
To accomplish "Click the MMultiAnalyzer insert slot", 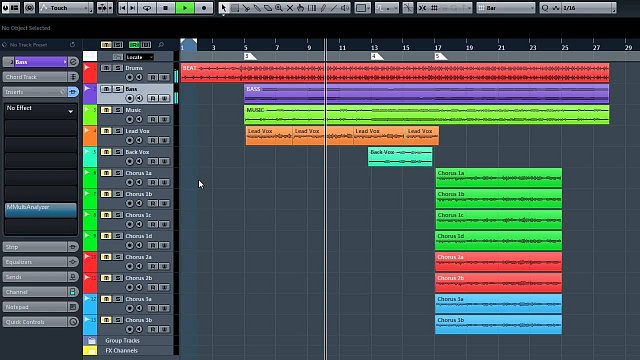I will 40,210.
